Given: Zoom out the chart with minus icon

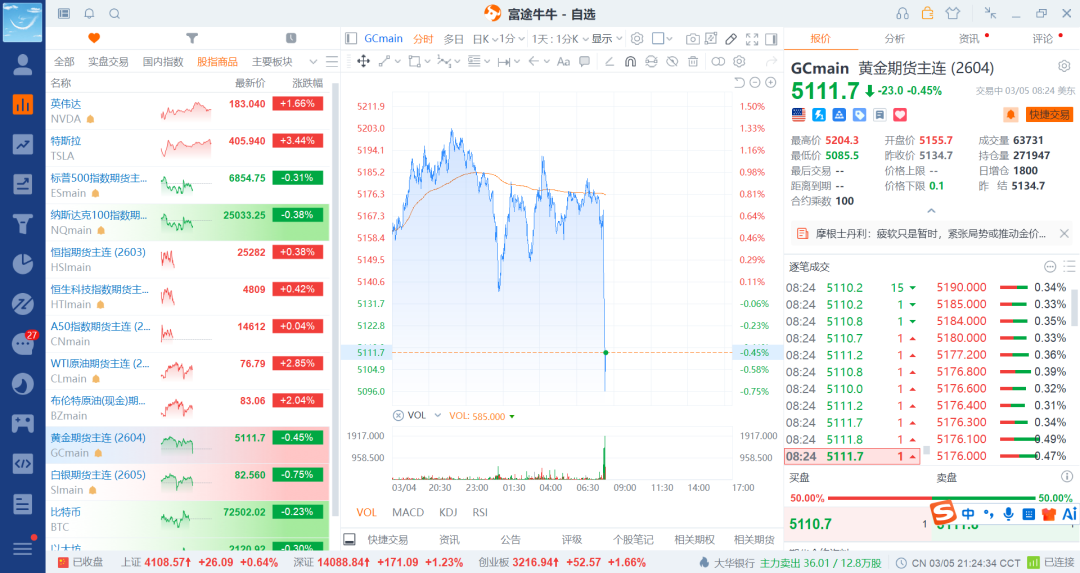Looking at the screenshot, I should 755,83.
